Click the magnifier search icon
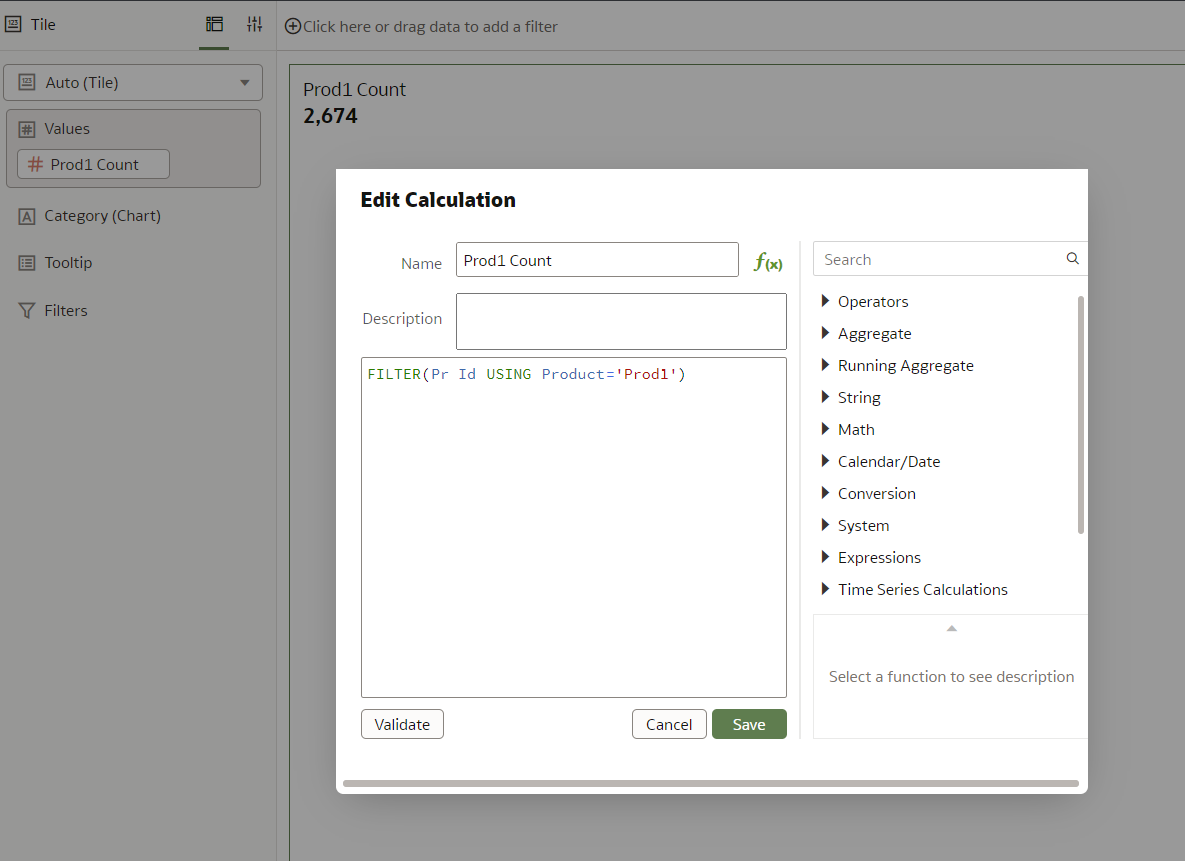The width and height of the screenshot is (1185, 861). 1072,259
